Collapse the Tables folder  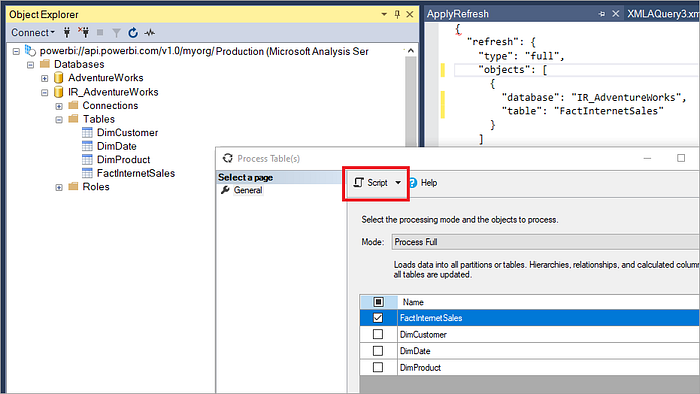[59, 120]
